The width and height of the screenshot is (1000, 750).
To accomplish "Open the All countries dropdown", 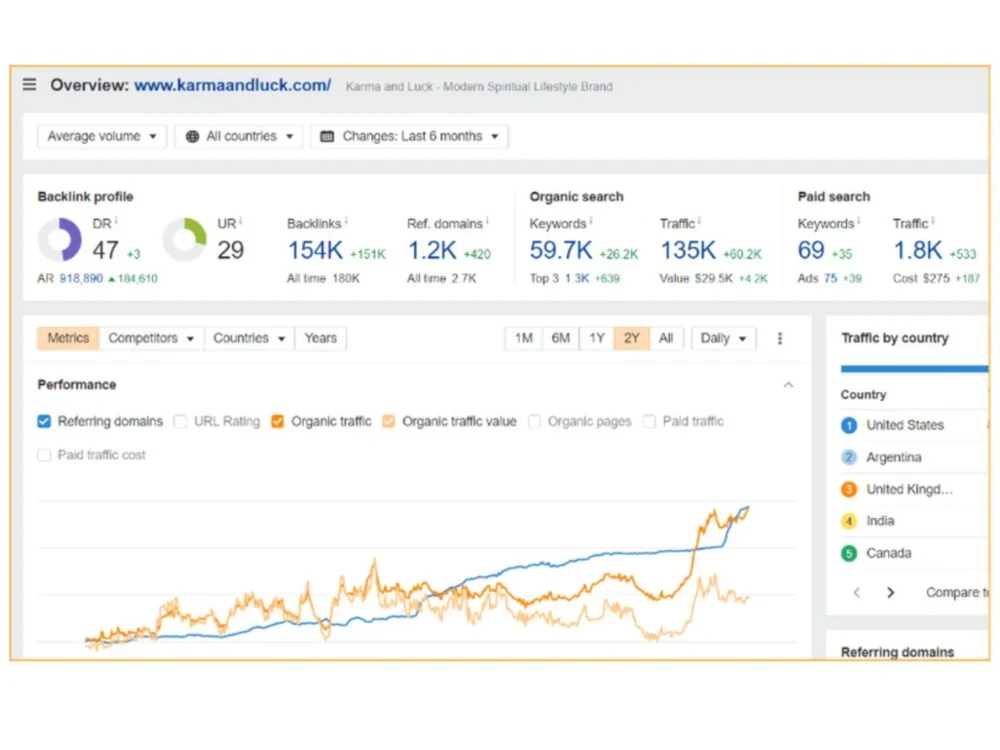I will (x=239, y=136).
